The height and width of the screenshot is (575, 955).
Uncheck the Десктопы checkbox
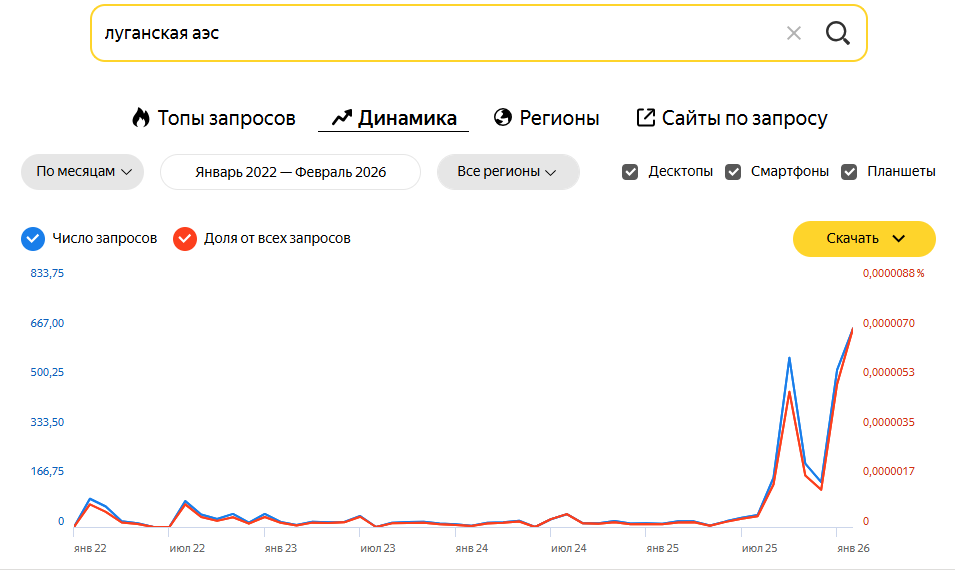630,171
